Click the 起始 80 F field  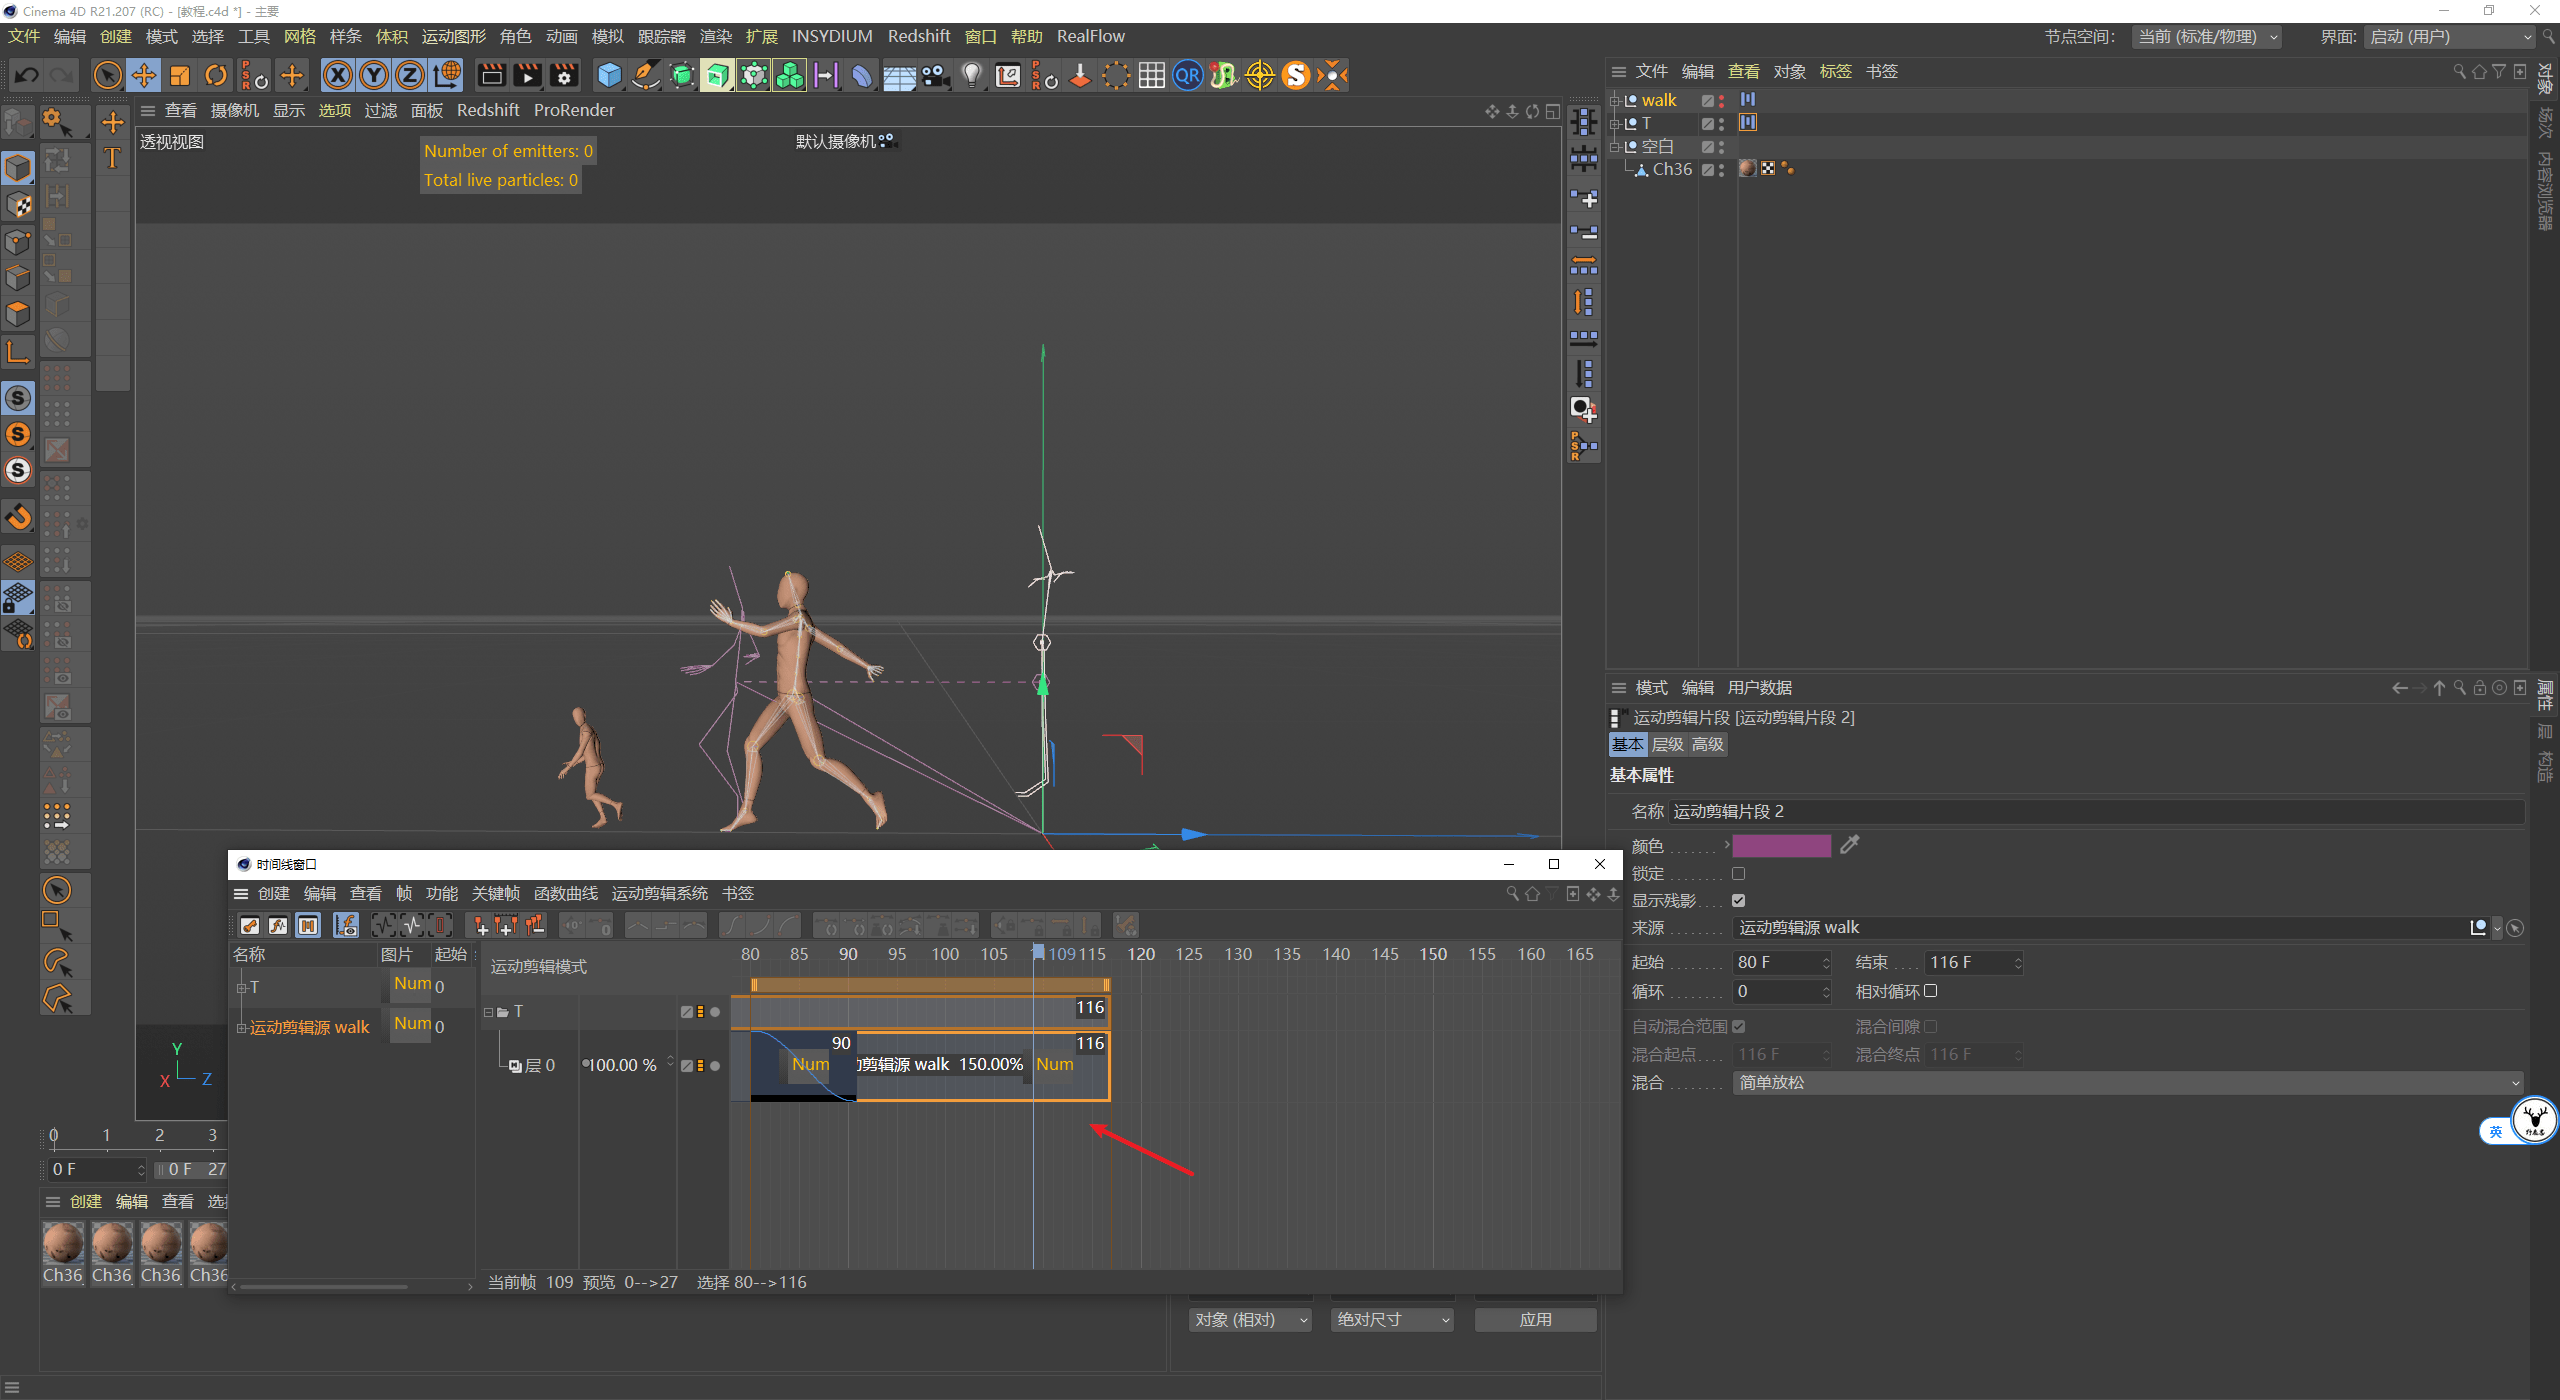[x=1777, y=962]
